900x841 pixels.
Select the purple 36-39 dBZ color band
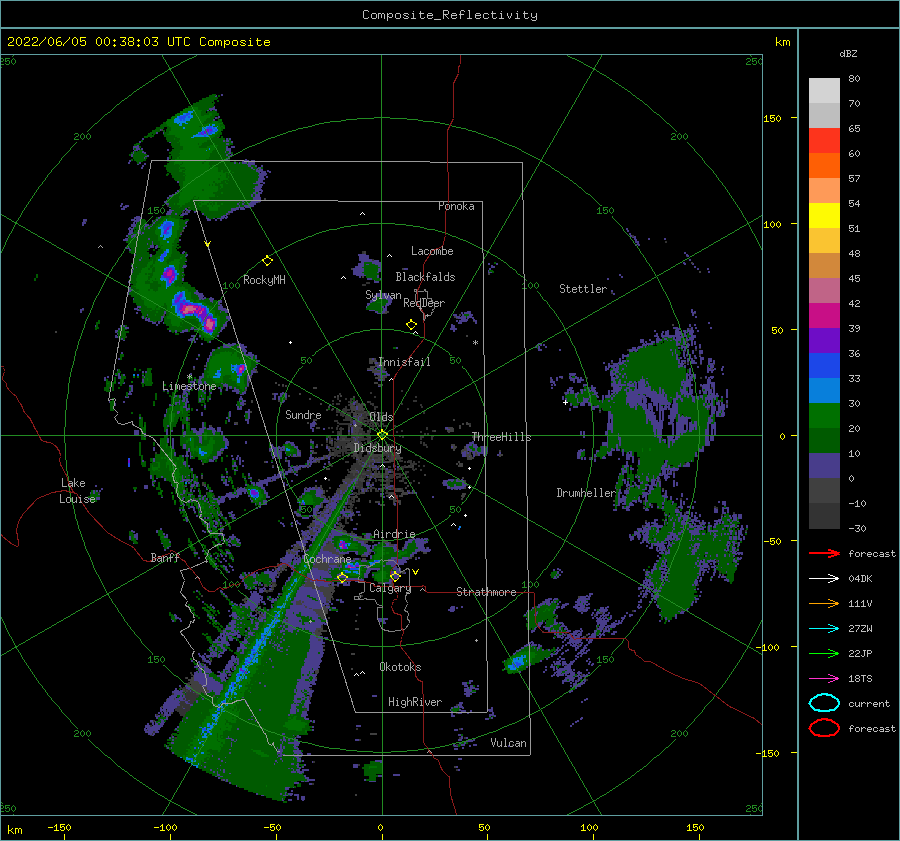point(824,341)
